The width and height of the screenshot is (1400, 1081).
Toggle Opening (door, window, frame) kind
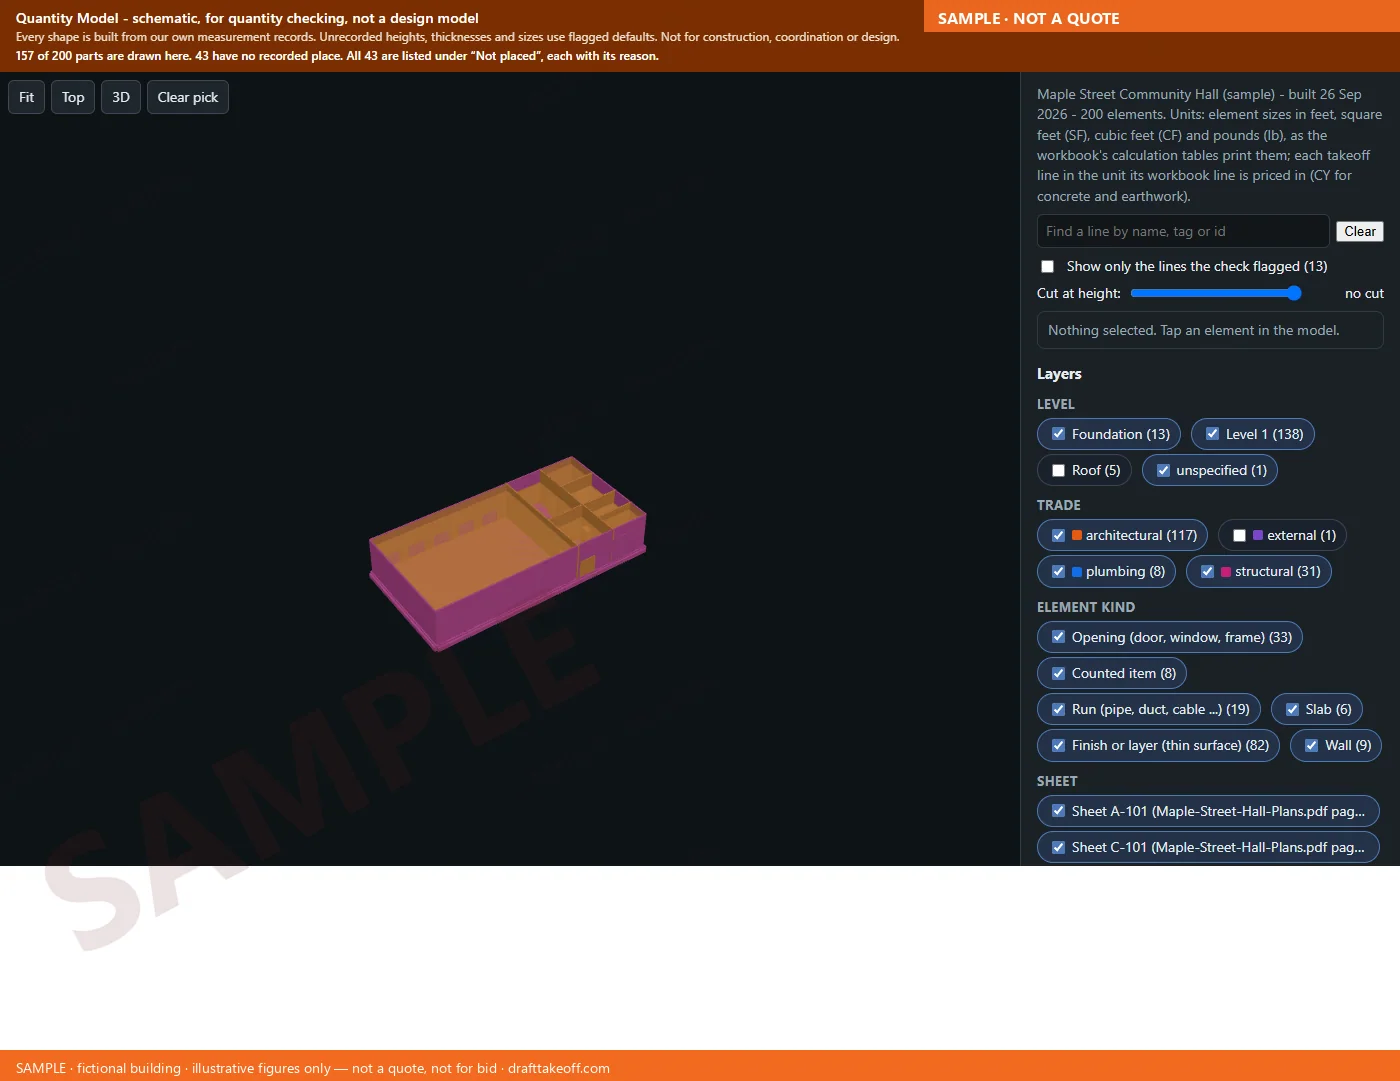[1170, 637]
